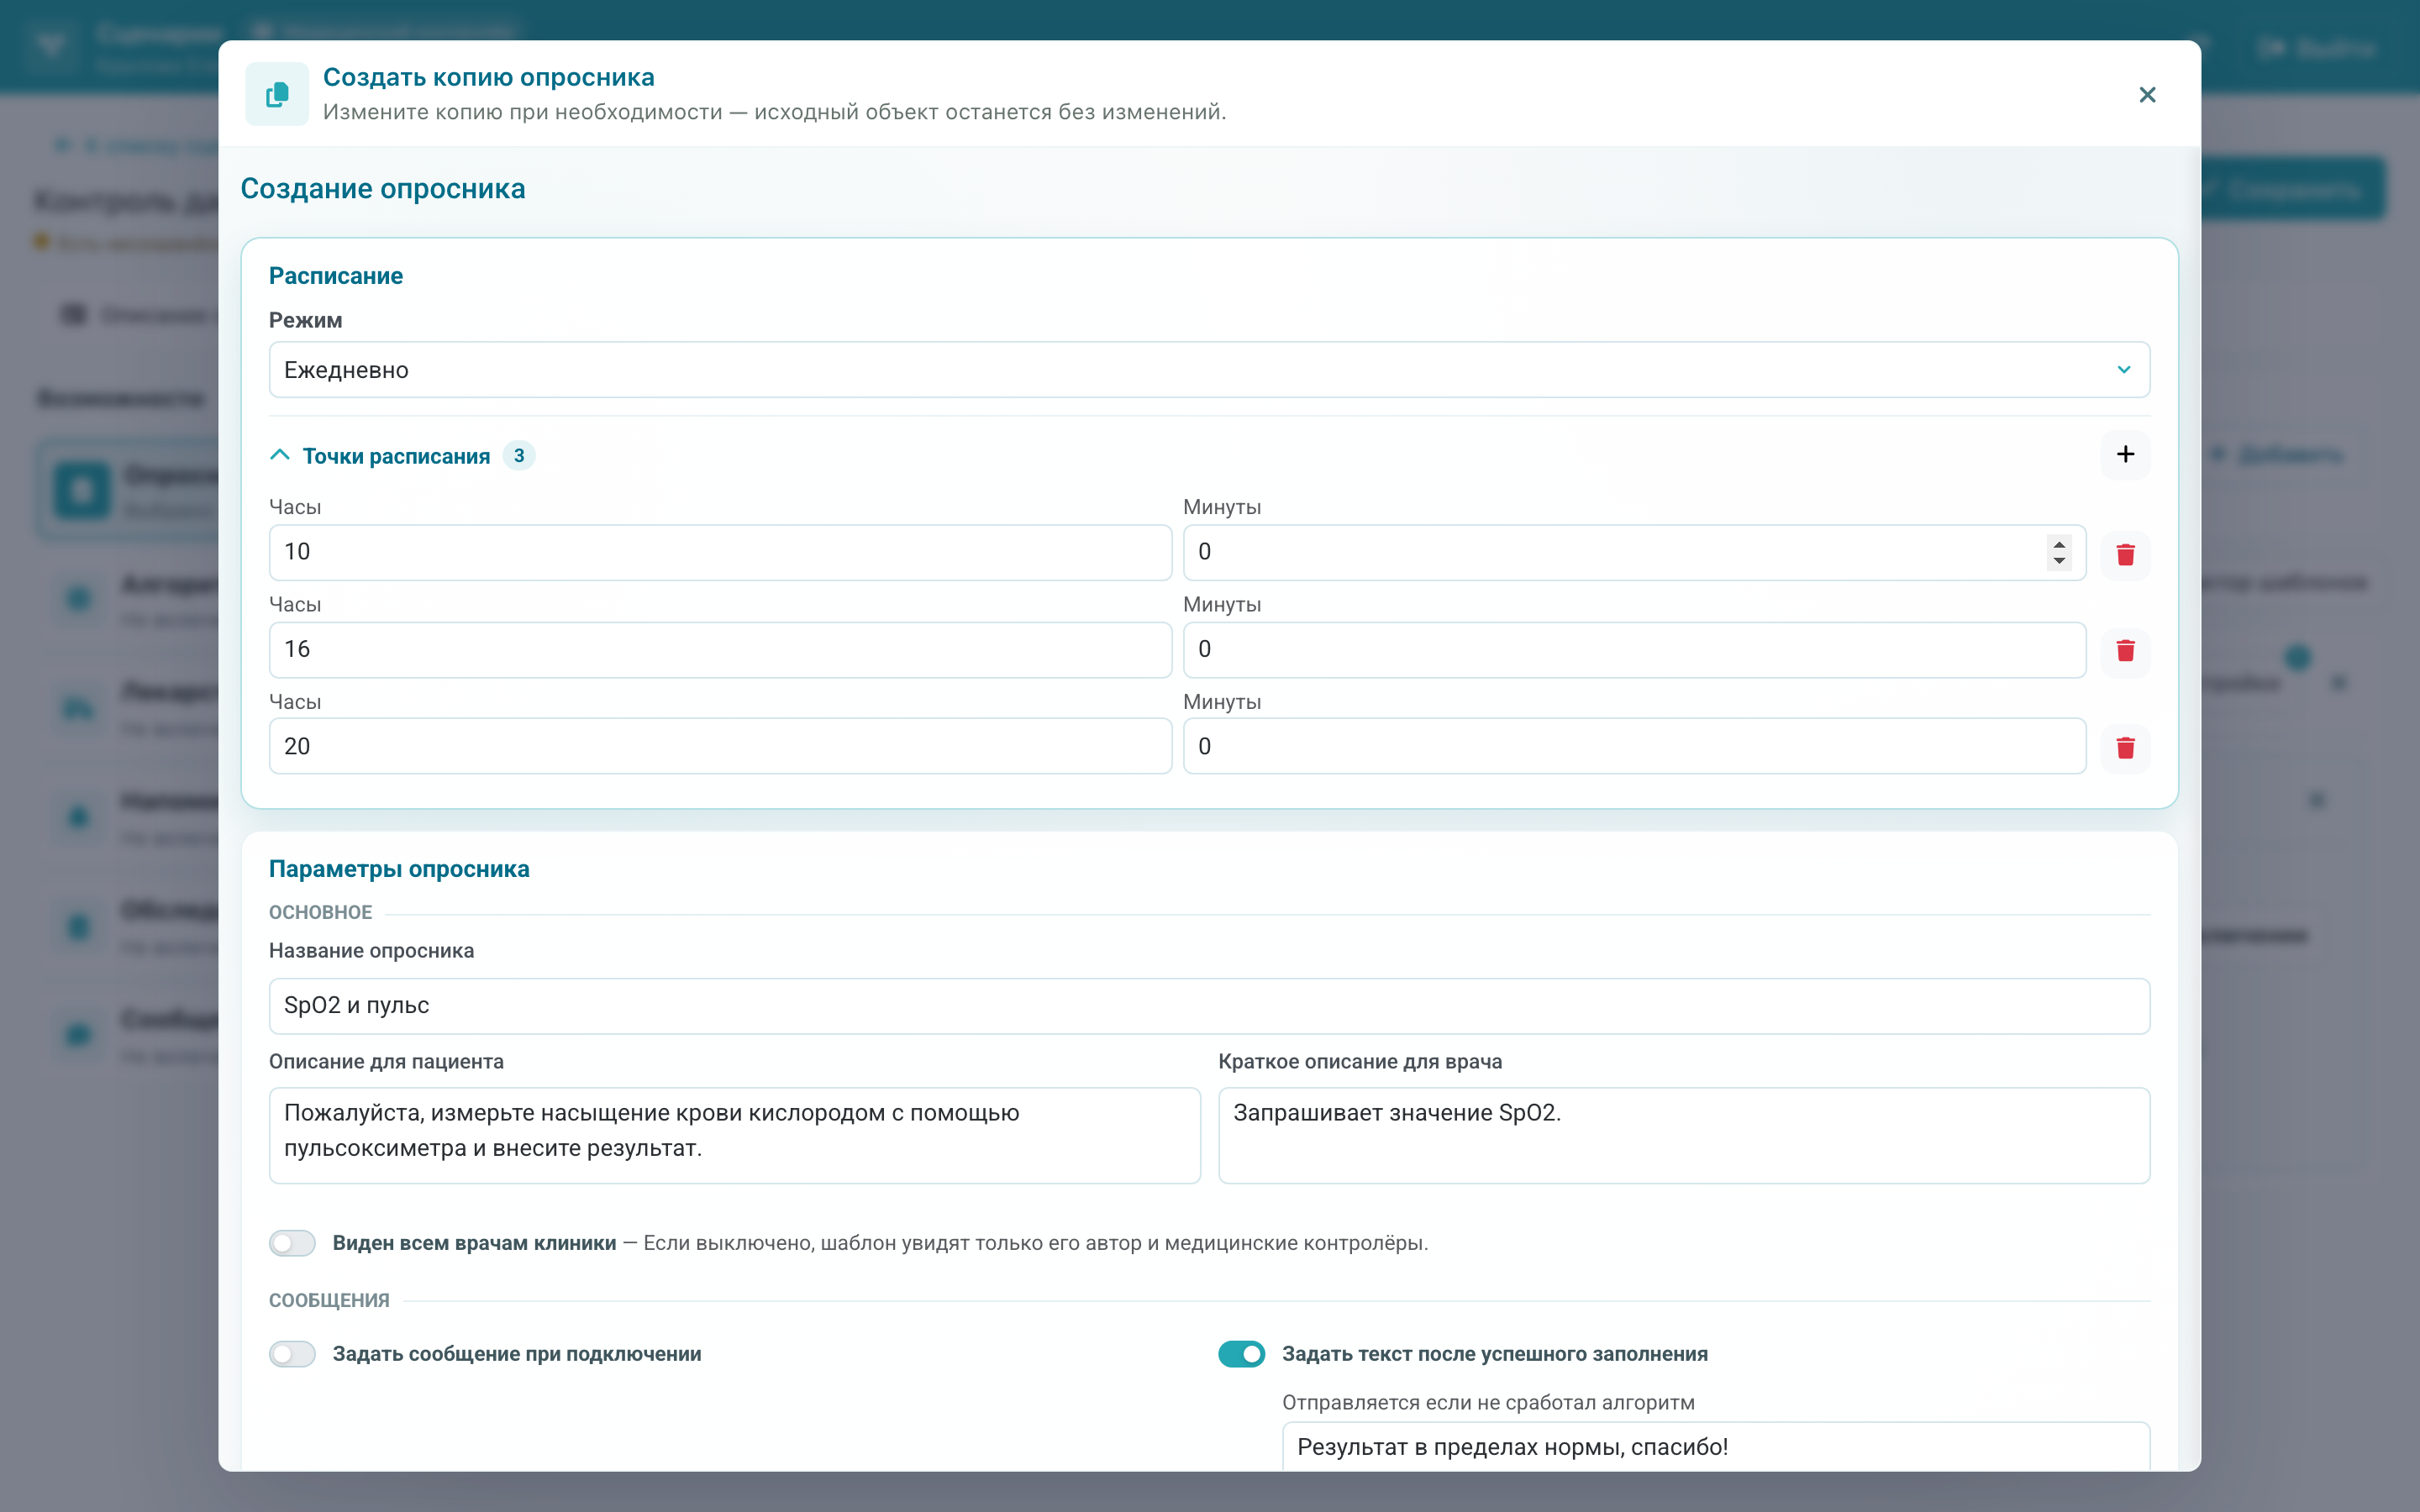Edit the Описание для пациента text area
This screenshot has width=2420, height=1512.
point(734,1136)
